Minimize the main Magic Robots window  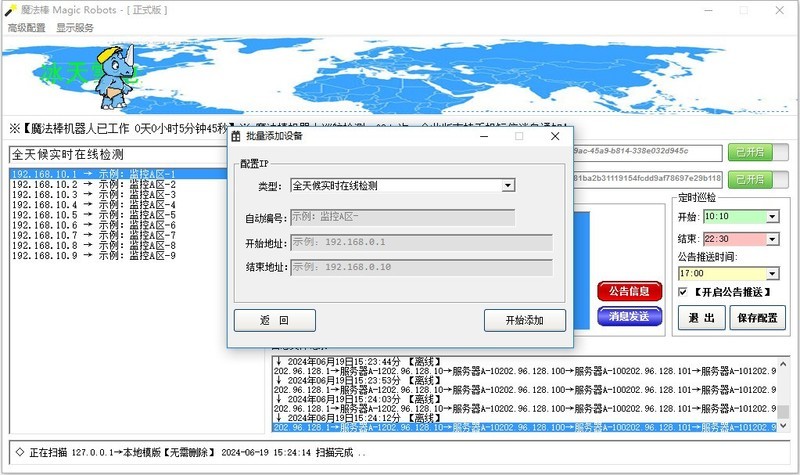tap(708, 10)
